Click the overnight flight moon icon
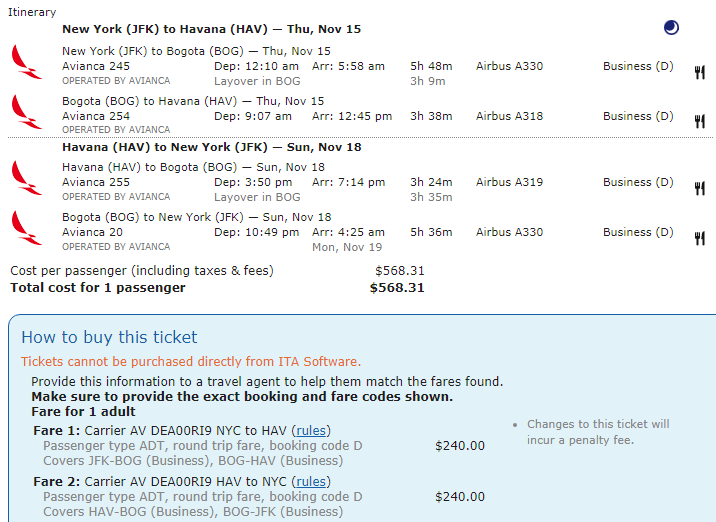 pyautogui.click(x=671, y=28)
